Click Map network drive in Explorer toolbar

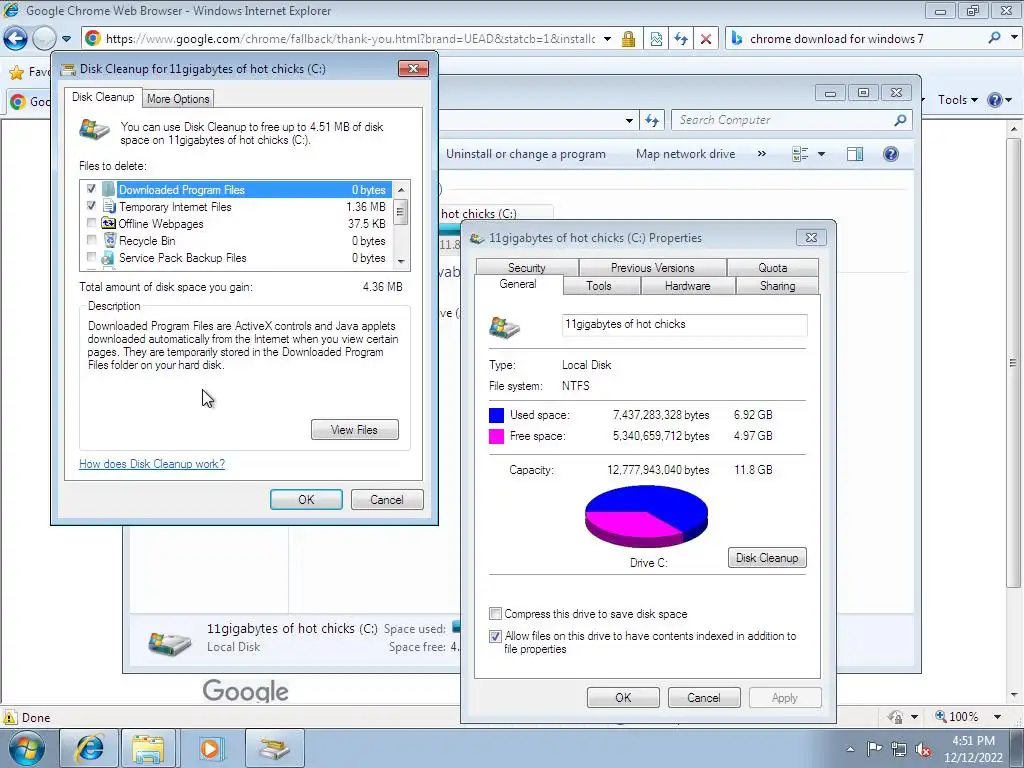coord(686,154)
